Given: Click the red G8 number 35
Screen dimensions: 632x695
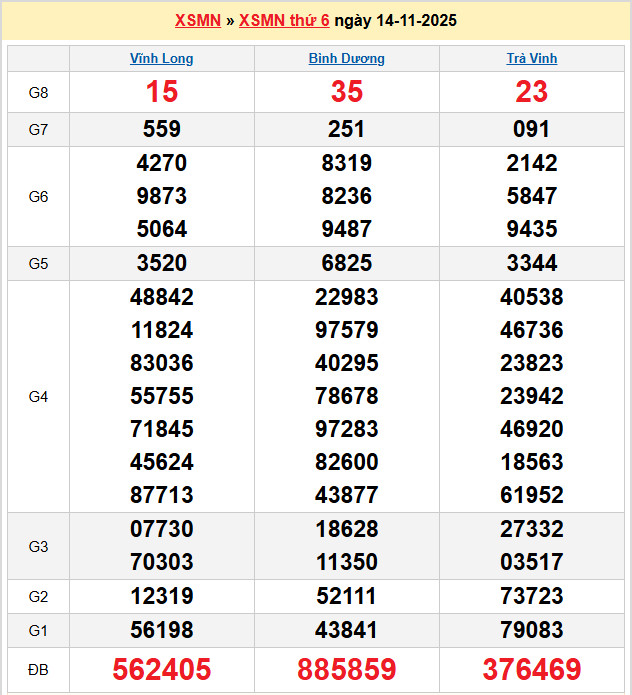Looking at the screenshot, I should pyautogui.click(x=347, y=93).
